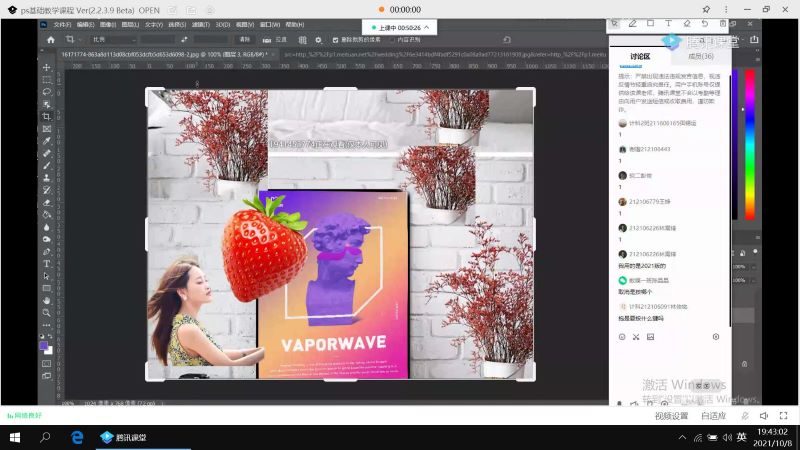800x450 pixels.
Task: Select the Horizontal Type tool
Action: pos(46,264)
